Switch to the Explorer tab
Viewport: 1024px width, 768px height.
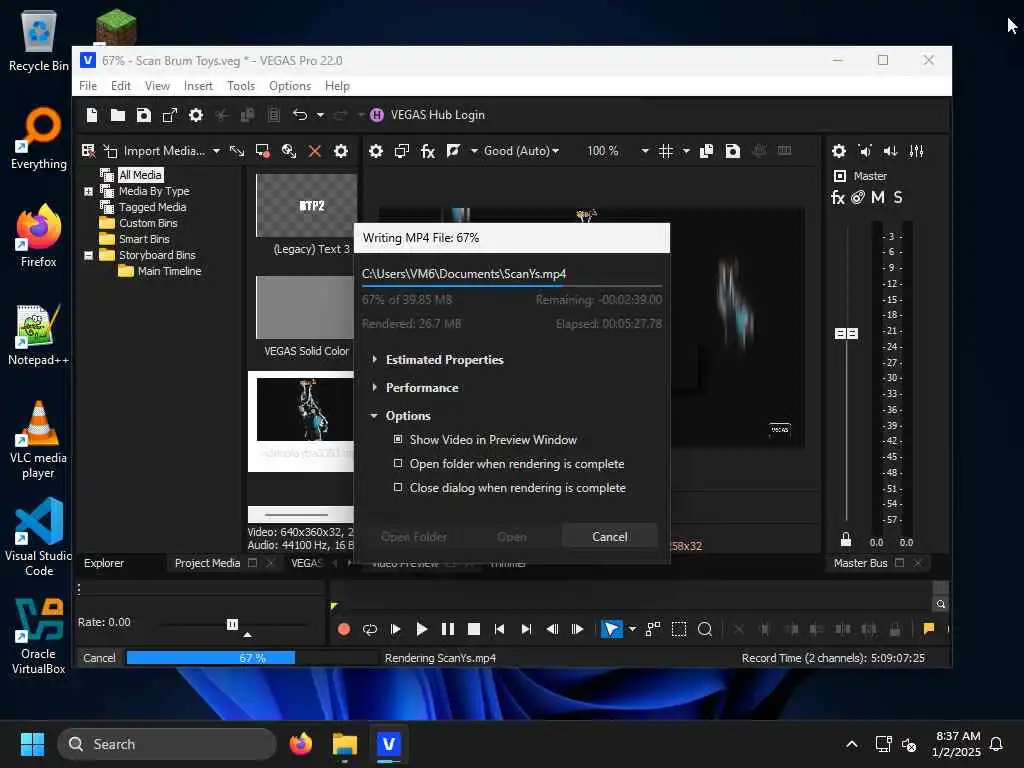[104, 563]
